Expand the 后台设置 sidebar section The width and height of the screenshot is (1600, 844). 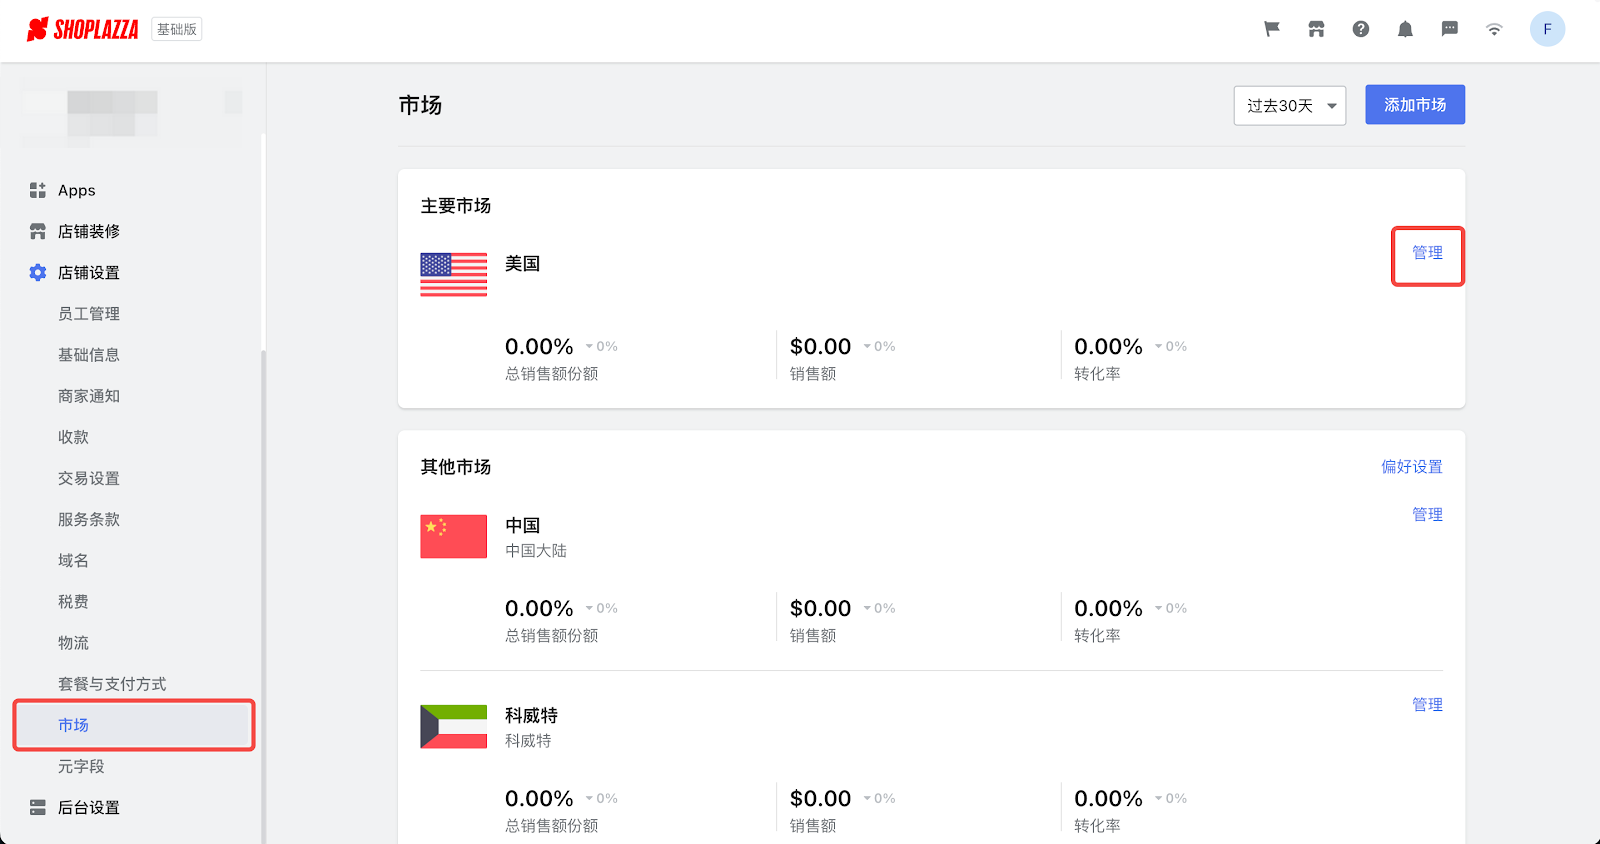(x=88, y=807)
